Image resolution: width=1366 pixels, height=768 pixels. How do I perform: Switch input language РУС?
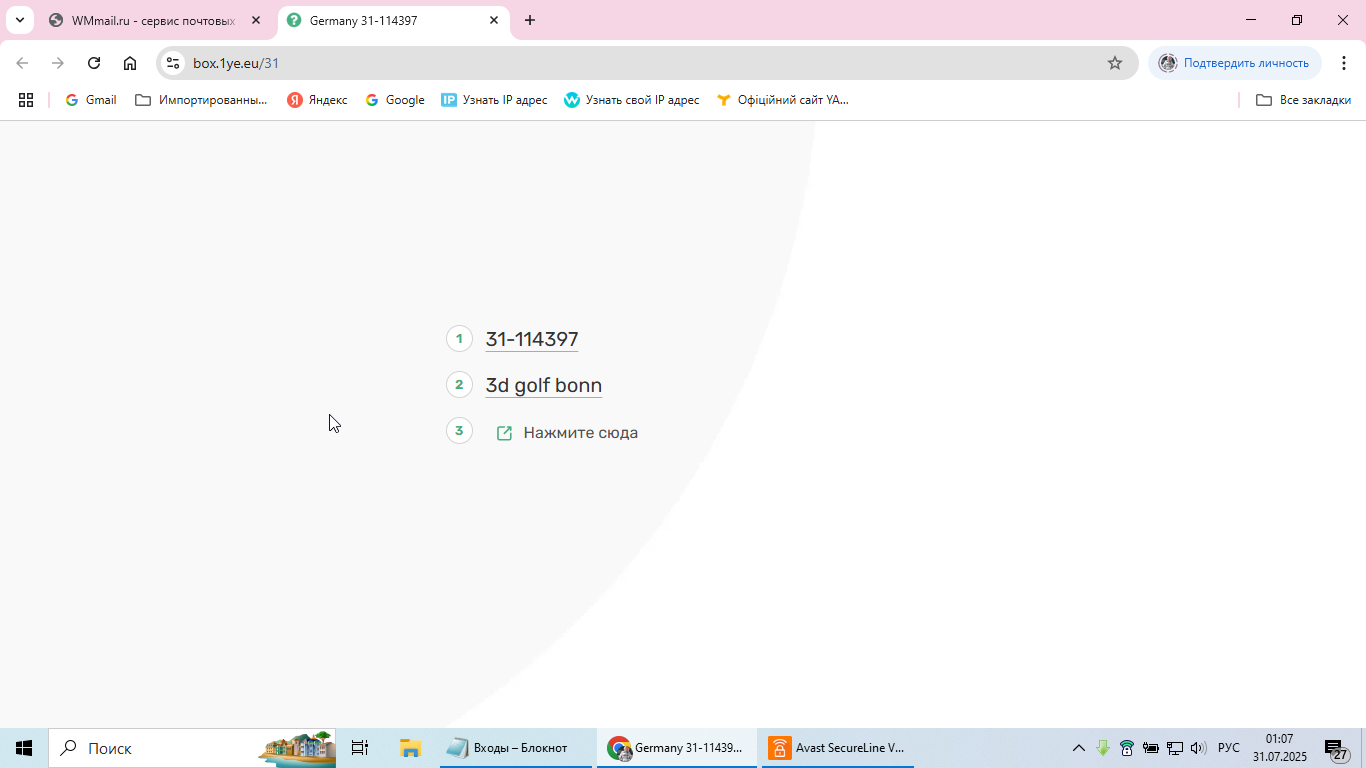click(x=1229, y=748)
